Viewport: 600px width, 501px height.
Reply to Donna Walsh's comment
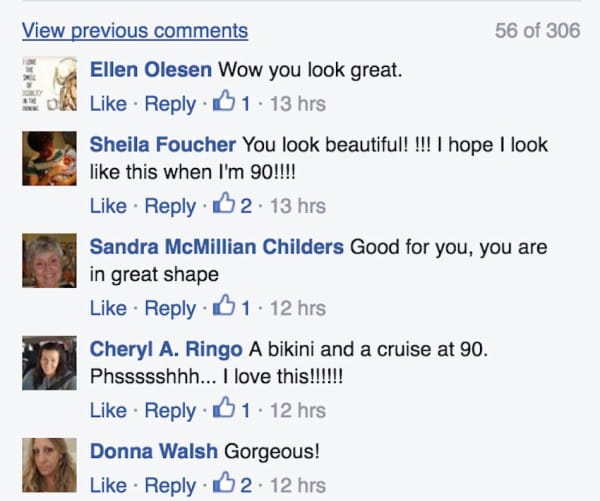point(170,486)
